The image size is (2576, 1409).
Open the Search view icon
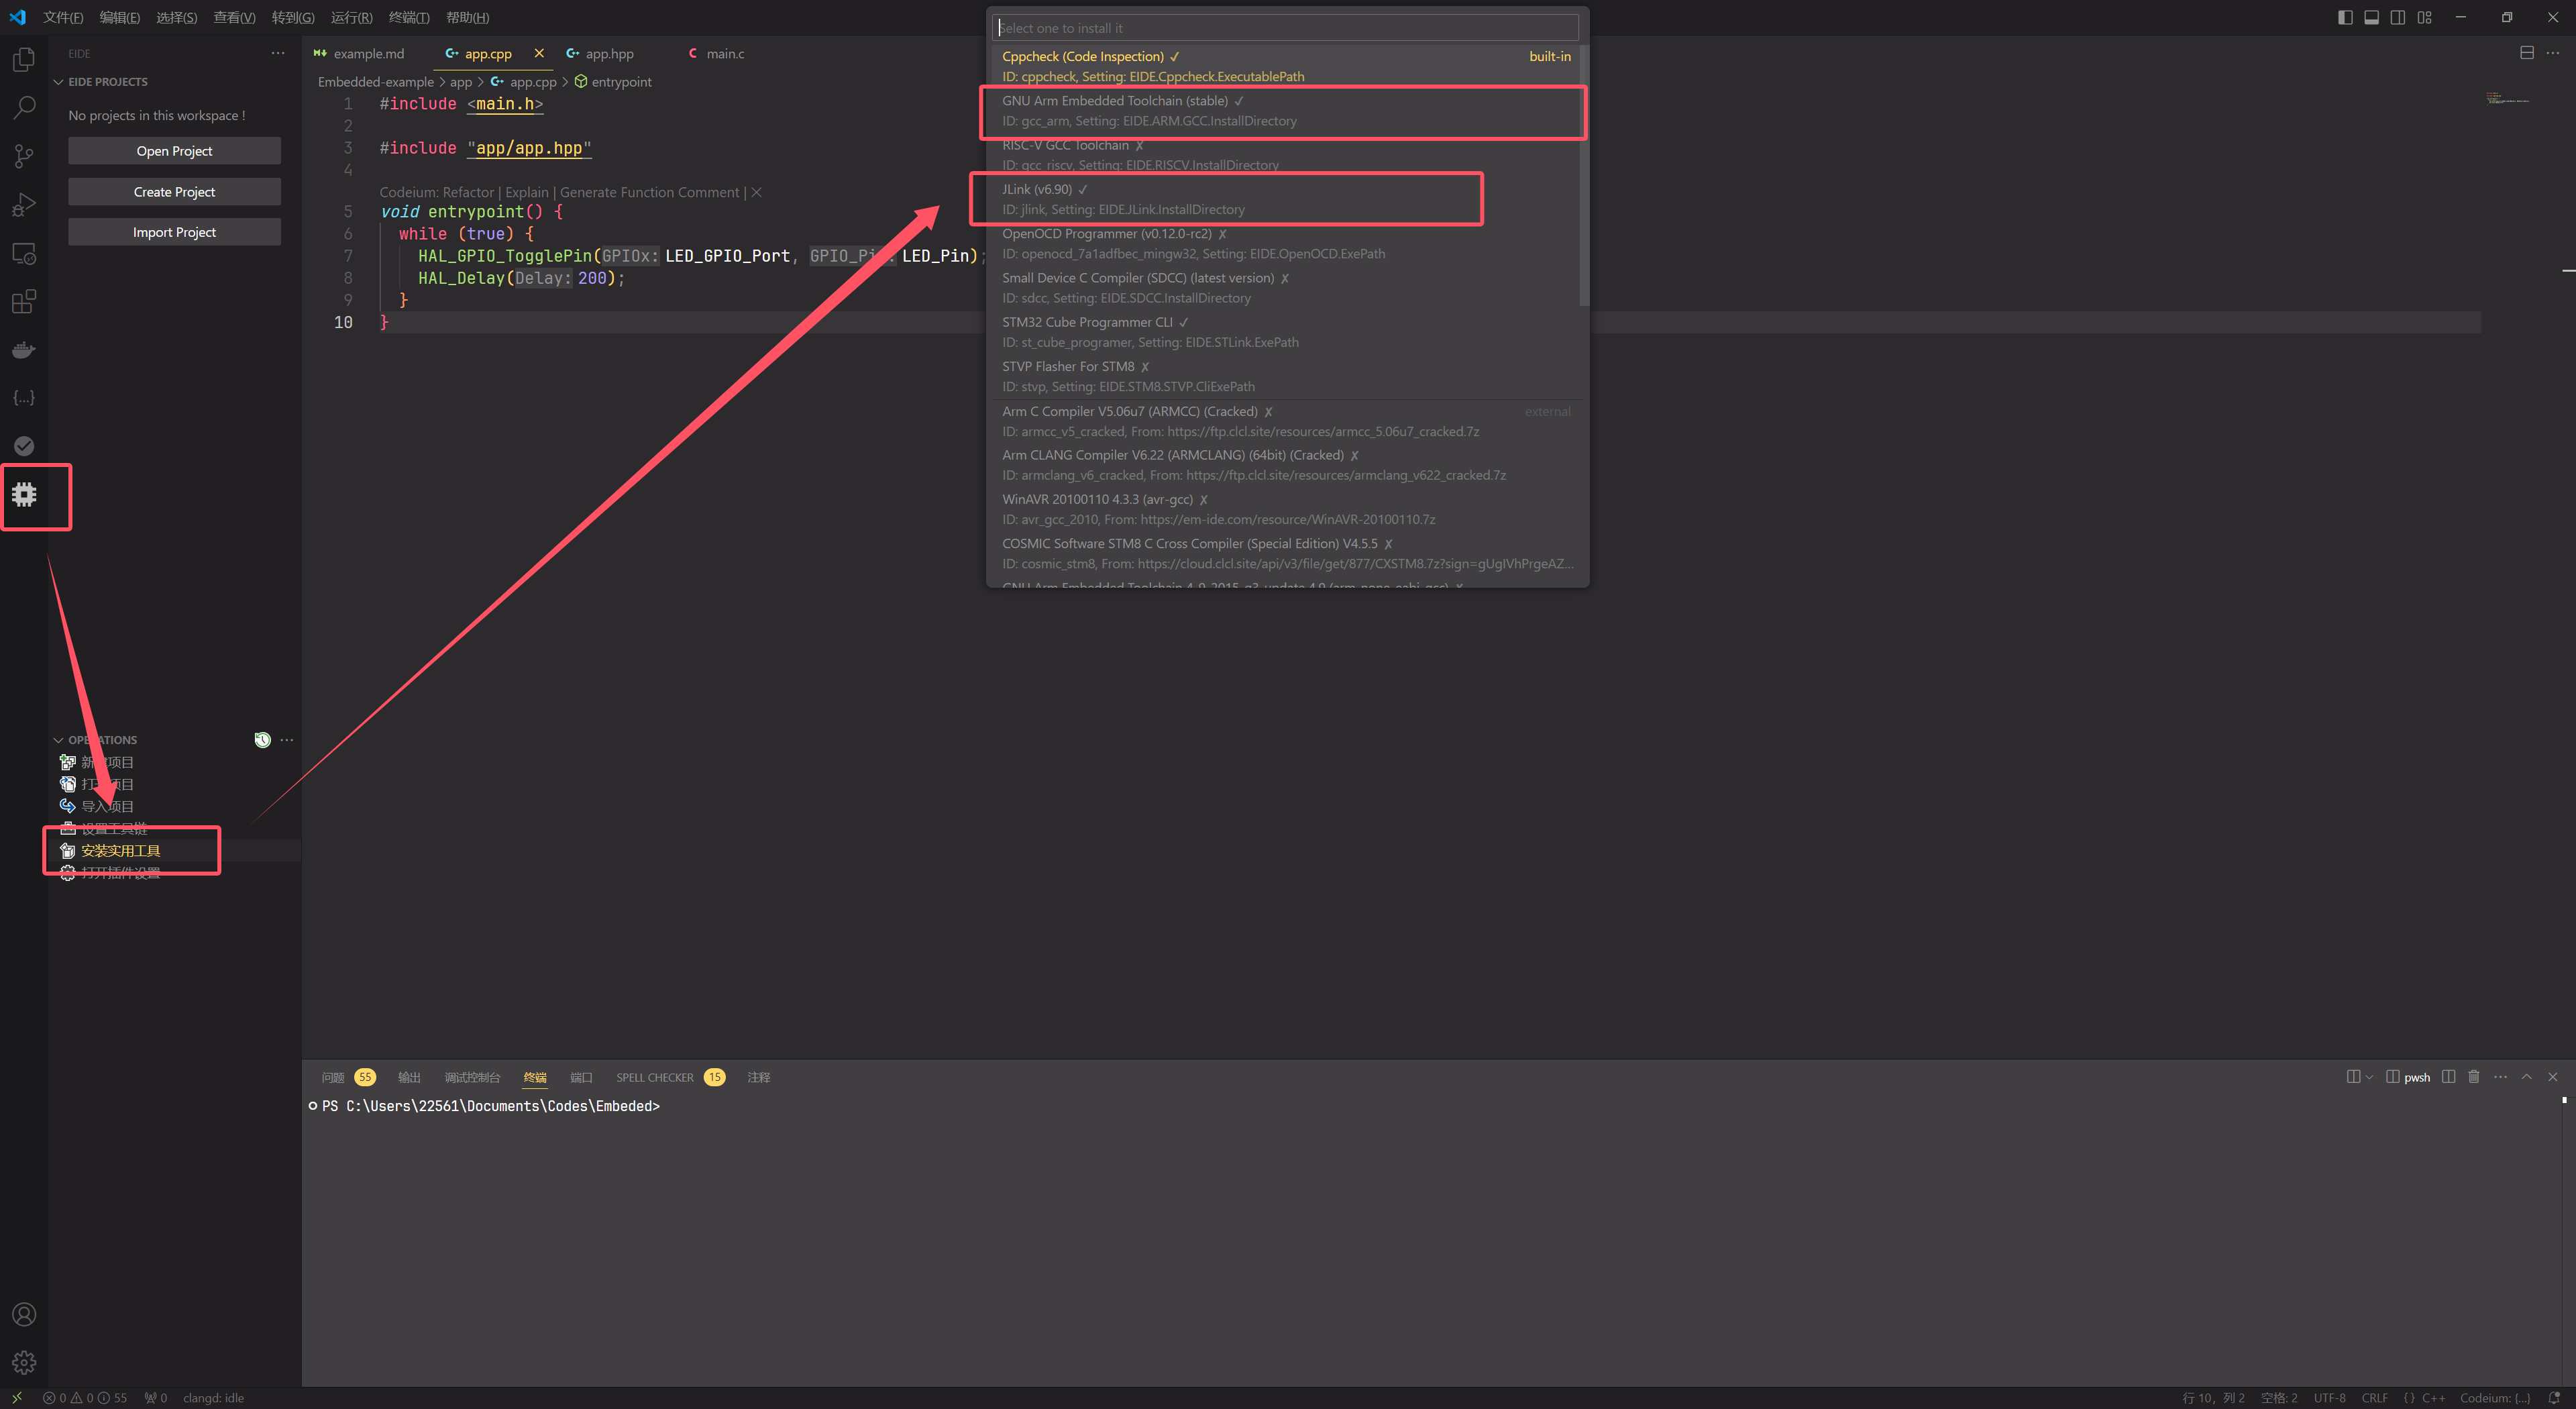pyautogui.click(x=24, y=108)
